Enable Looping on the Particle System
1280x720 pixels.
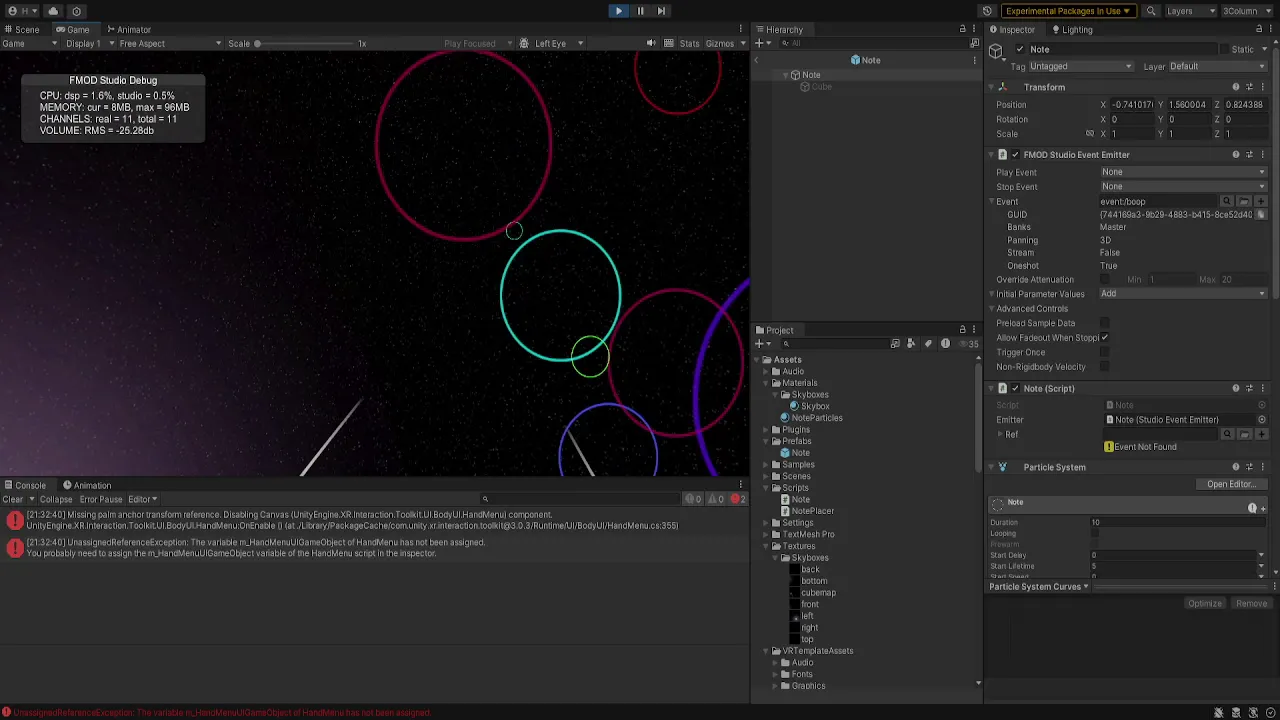(x=1096, y=533)
